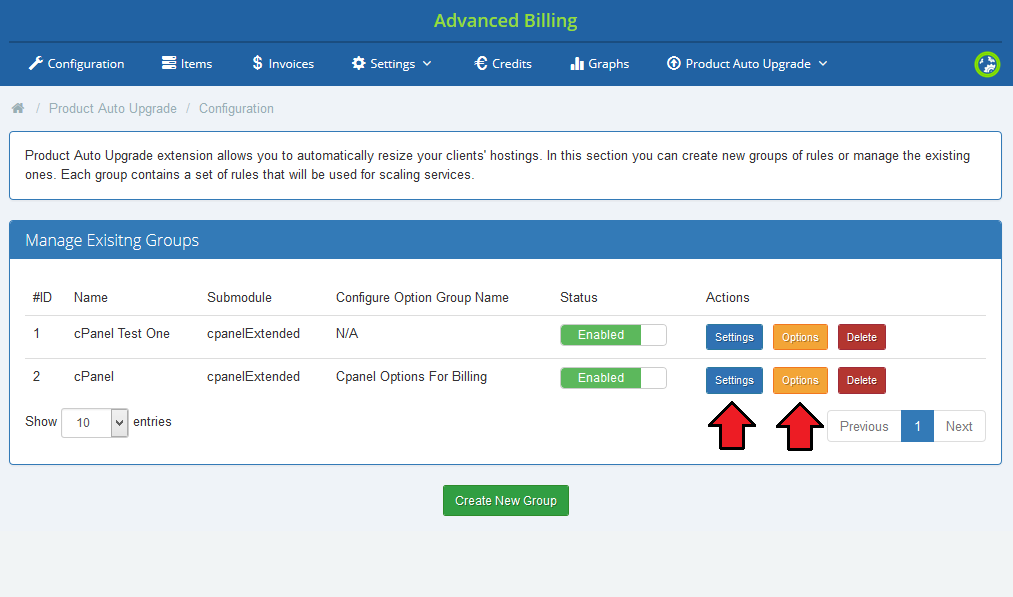Click Configuration breadcrumb link
This screenshot has height=597, width=1013.
click(236, 109)
